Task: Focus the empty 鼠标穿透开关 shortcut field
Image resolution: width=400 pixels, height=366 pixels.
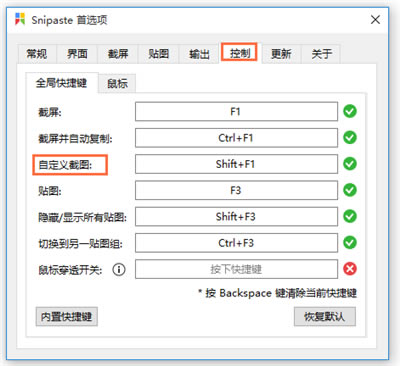Action: click(236, 269)
